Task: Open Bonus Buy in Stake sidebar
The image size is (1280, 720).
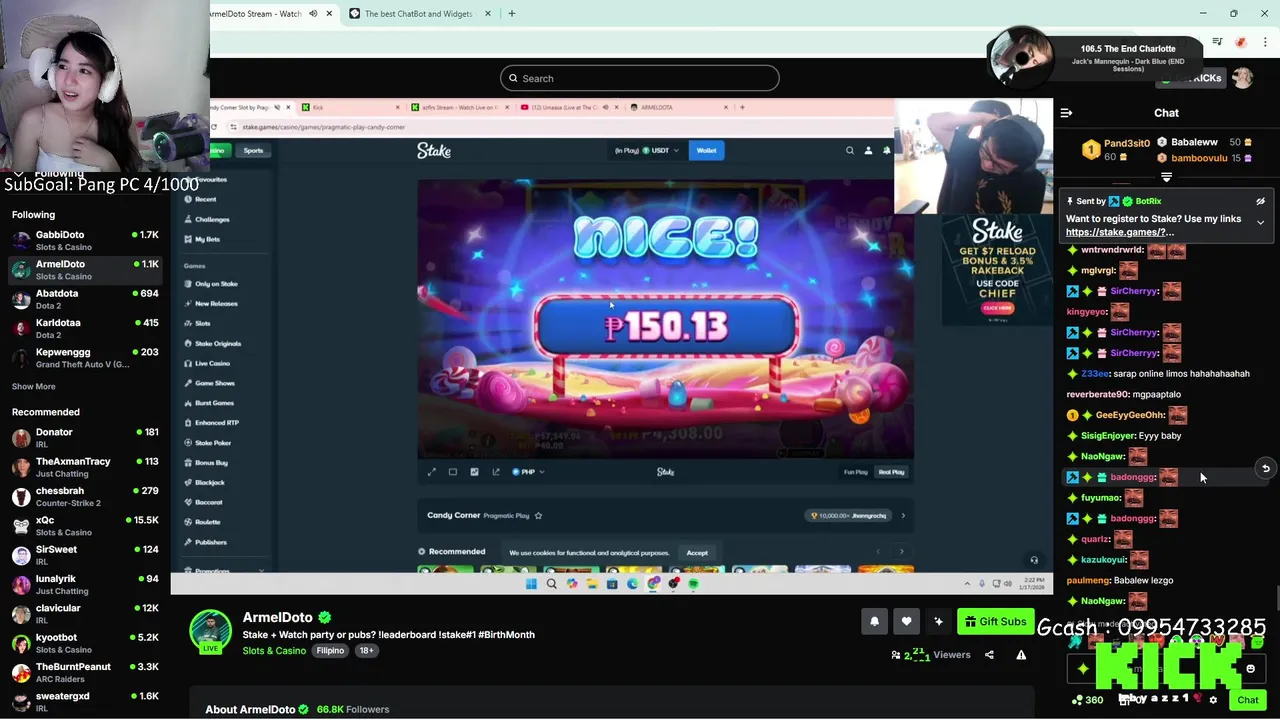Action: pos(211,462)
